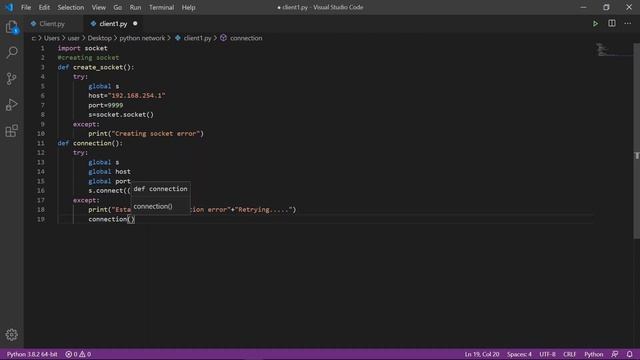This screenshot has height=360, width=640.
Task: Click Desktop in the breadcrumb path
Action: tap(100, 38)
